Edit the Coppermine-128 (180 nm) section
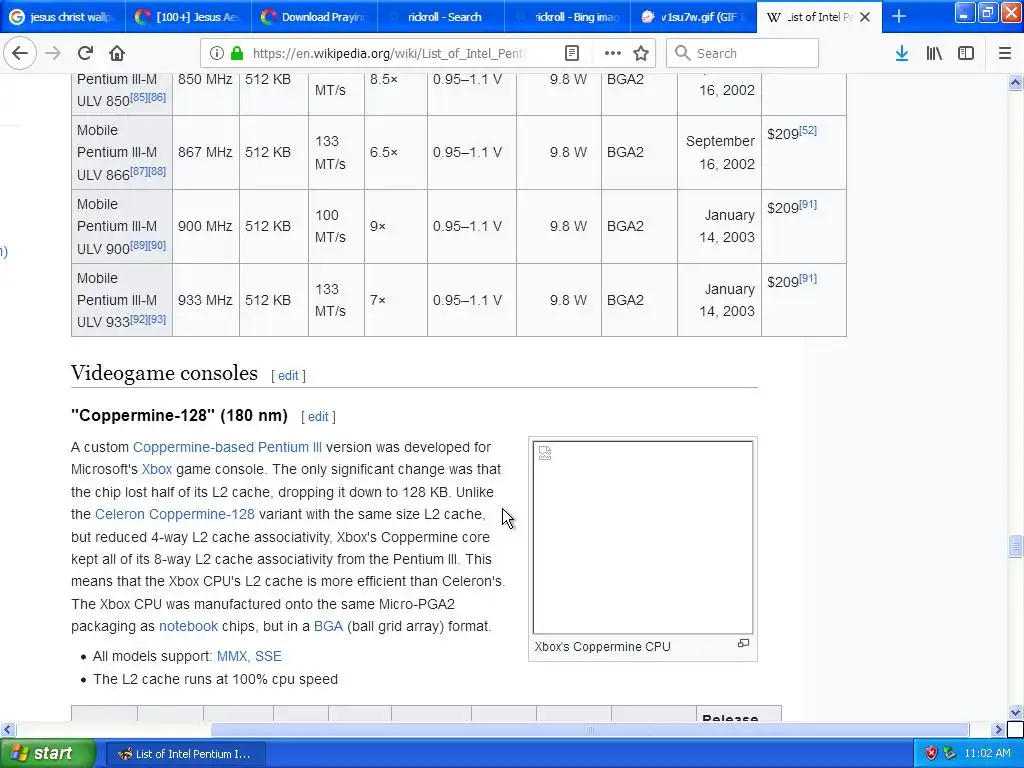 click(318, 417)
